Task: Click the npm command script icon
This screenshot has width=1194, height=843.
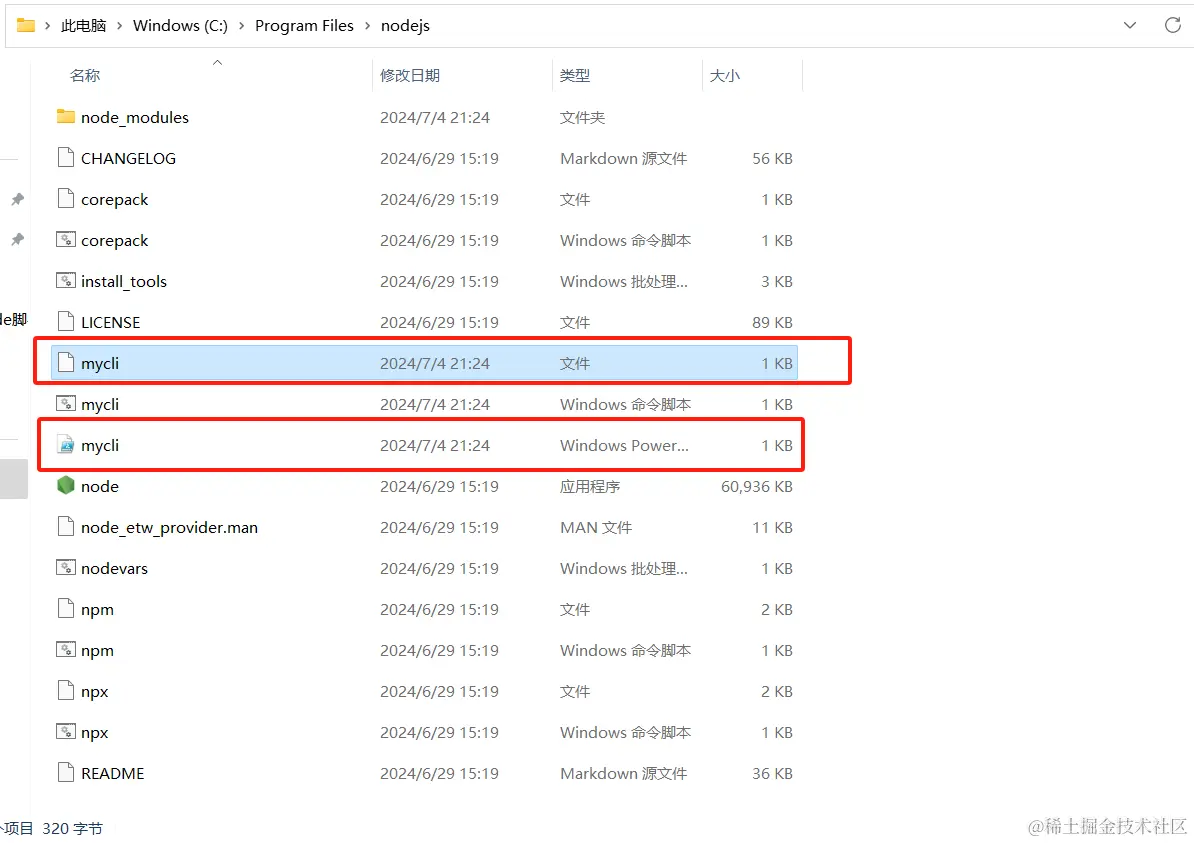Action: coord(66,650)
